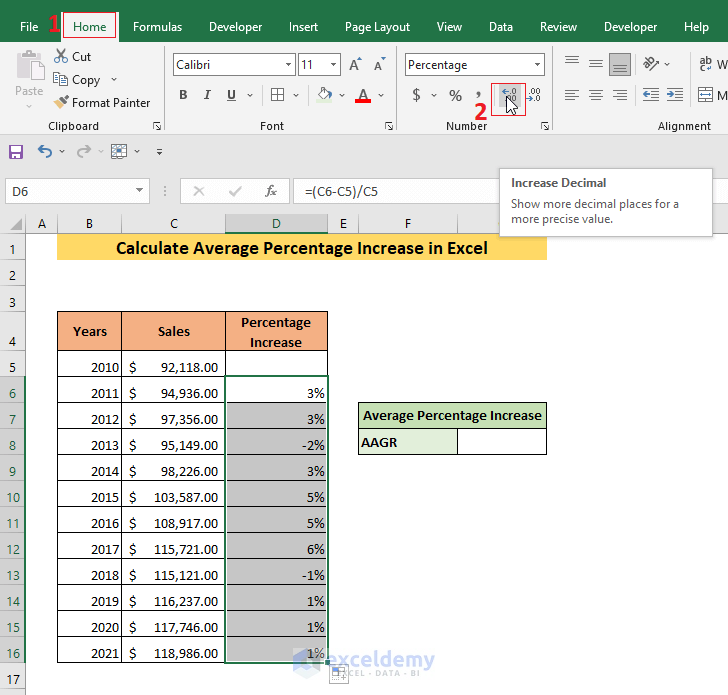Click the Increase Decimal button
This screenshot has width=728, height=695.
(x=510, y=95)
